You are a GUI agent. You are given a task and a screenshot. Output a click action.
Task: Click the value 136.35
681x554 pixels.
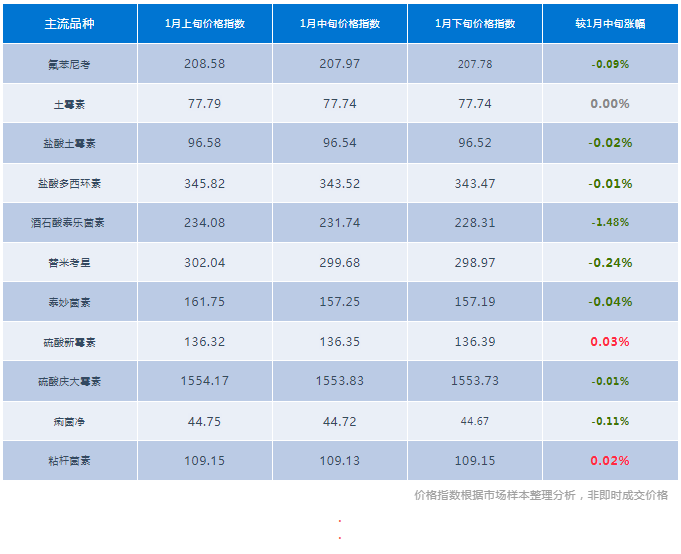[x=340, y=342]
